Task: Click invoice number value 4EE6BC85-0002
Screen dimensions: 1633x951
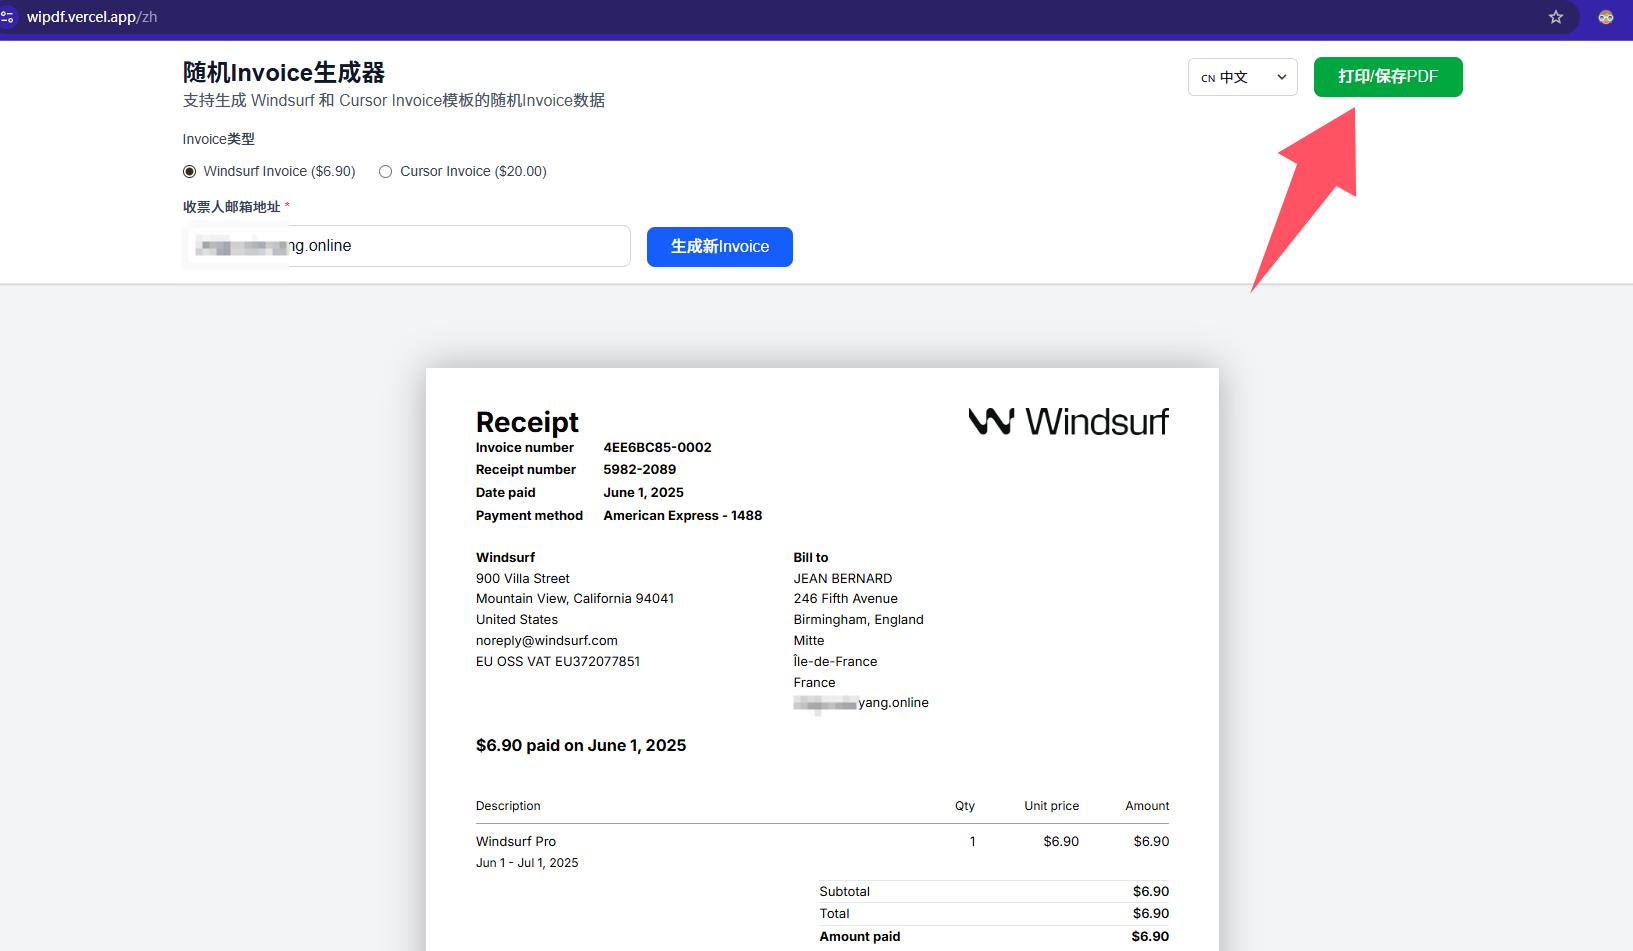Action: point(657,448)
